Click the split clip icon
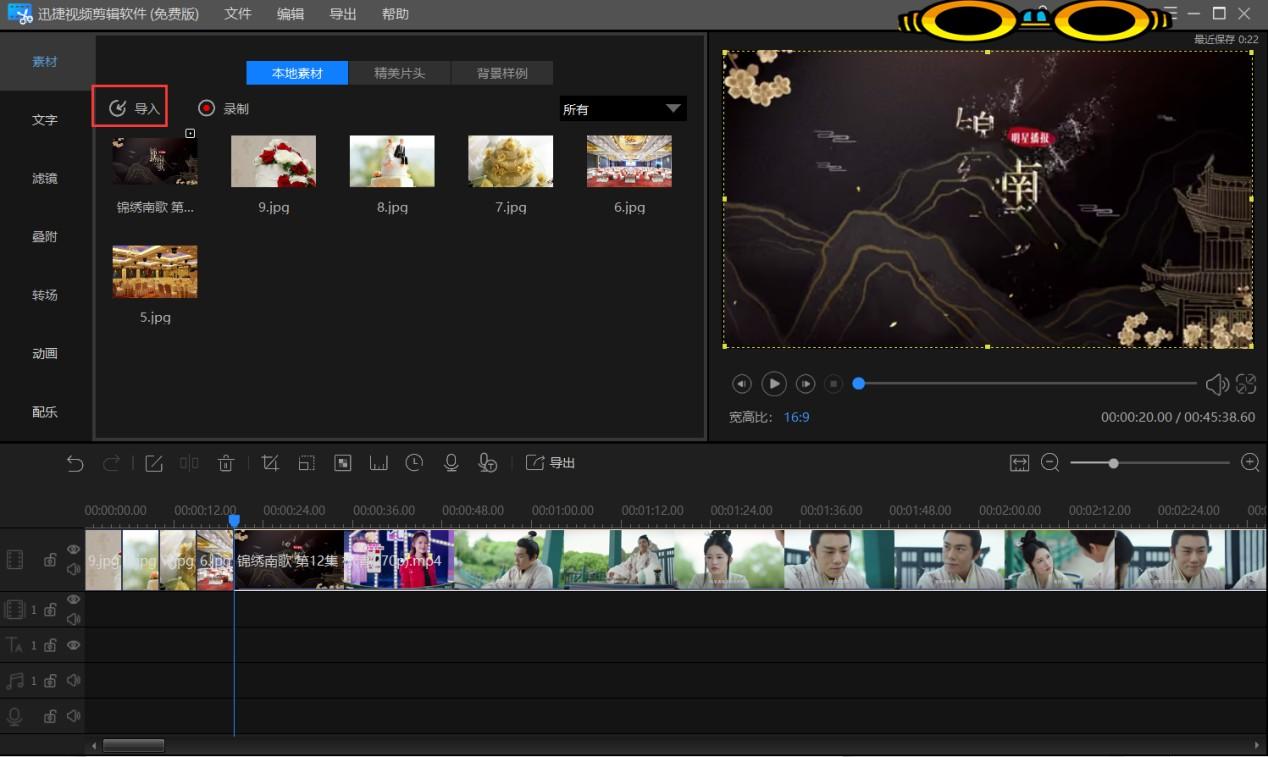This screenshot has height=757, width=1268. point(189,463)
